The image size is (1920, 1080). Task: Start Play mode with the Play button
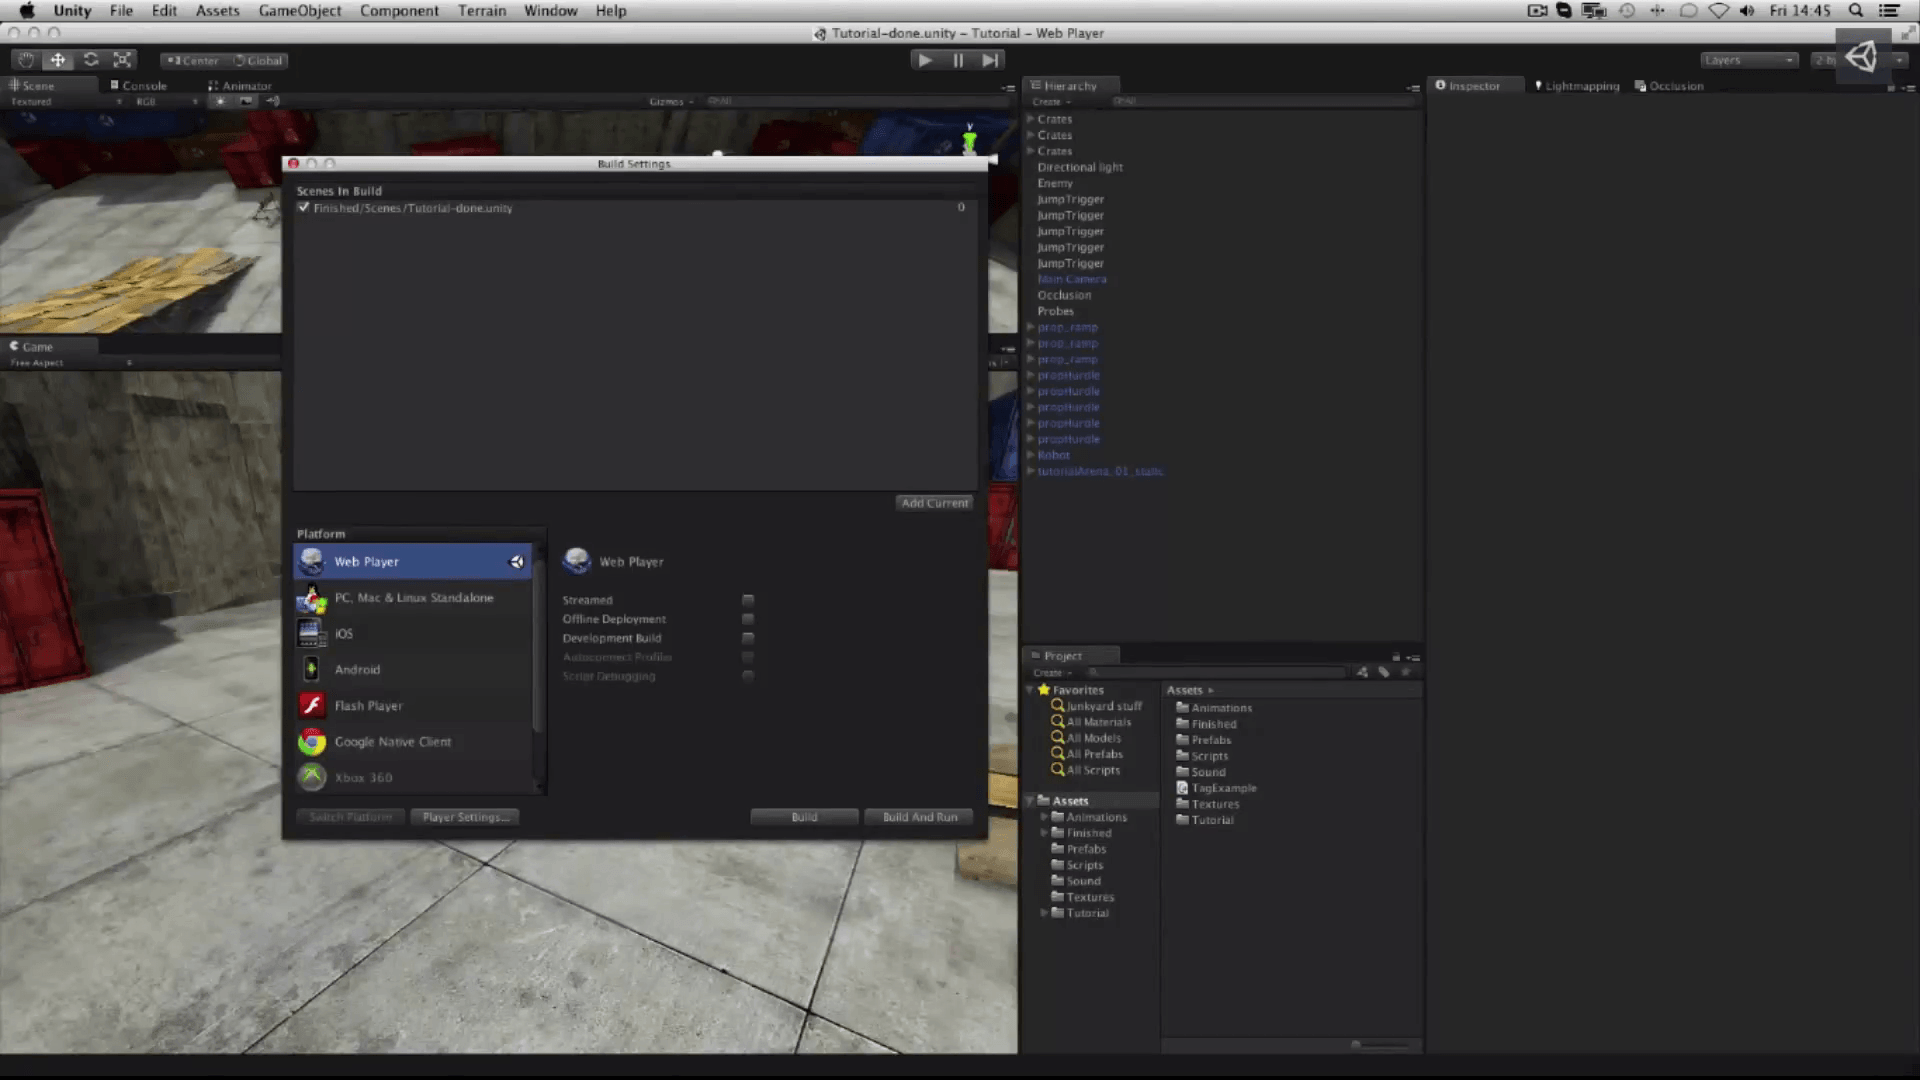(x=925, y=60)
